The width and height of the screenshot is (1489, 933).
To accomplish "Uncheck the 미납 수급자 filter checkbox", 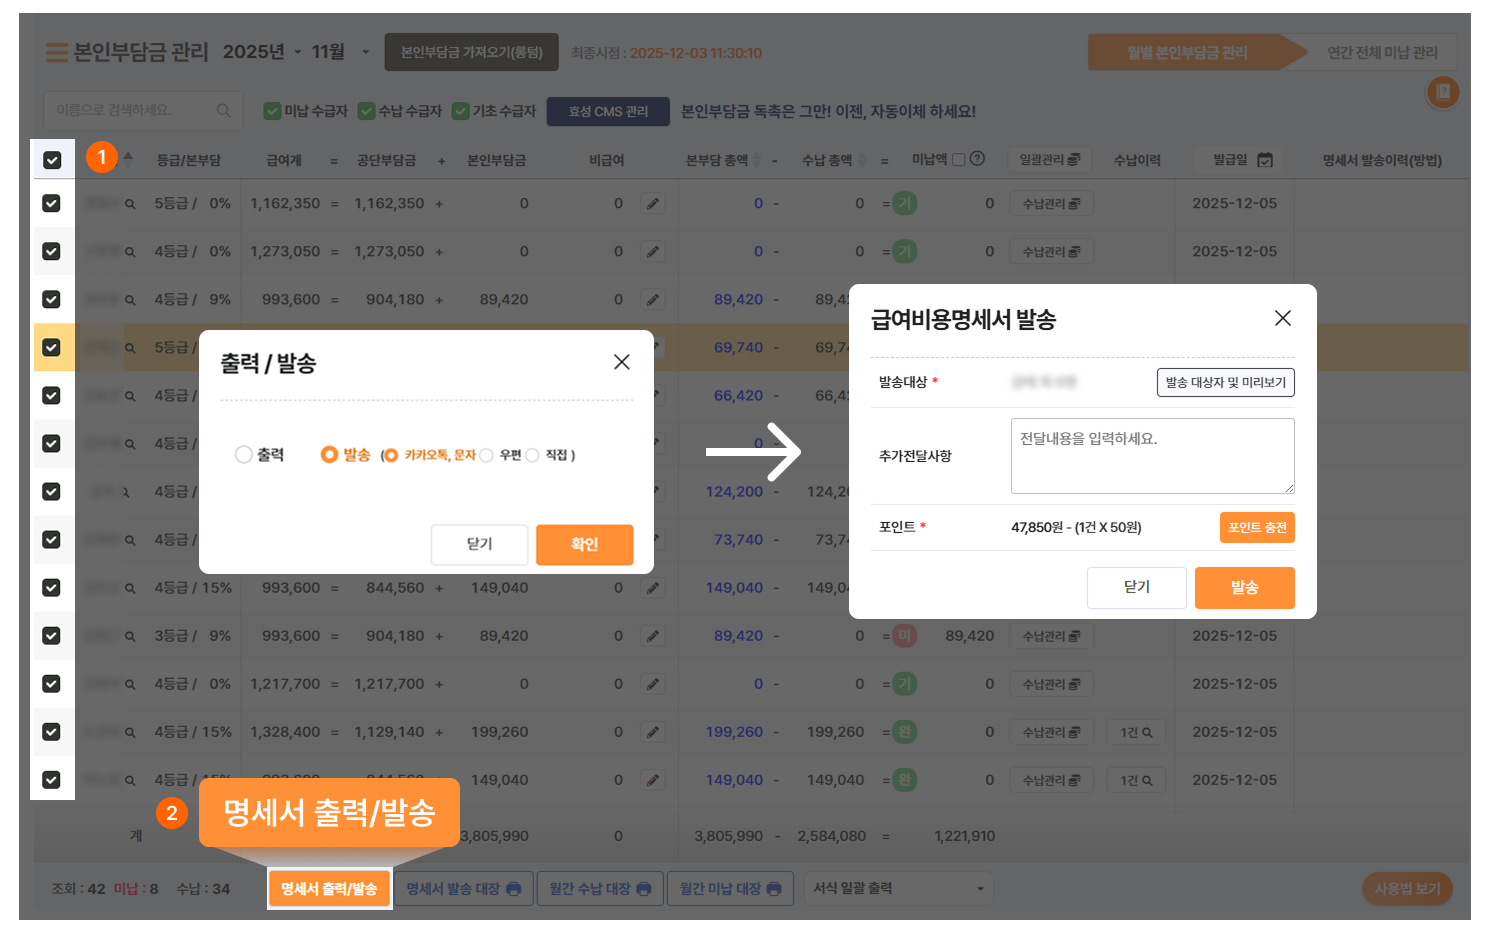I will [272, 111].
